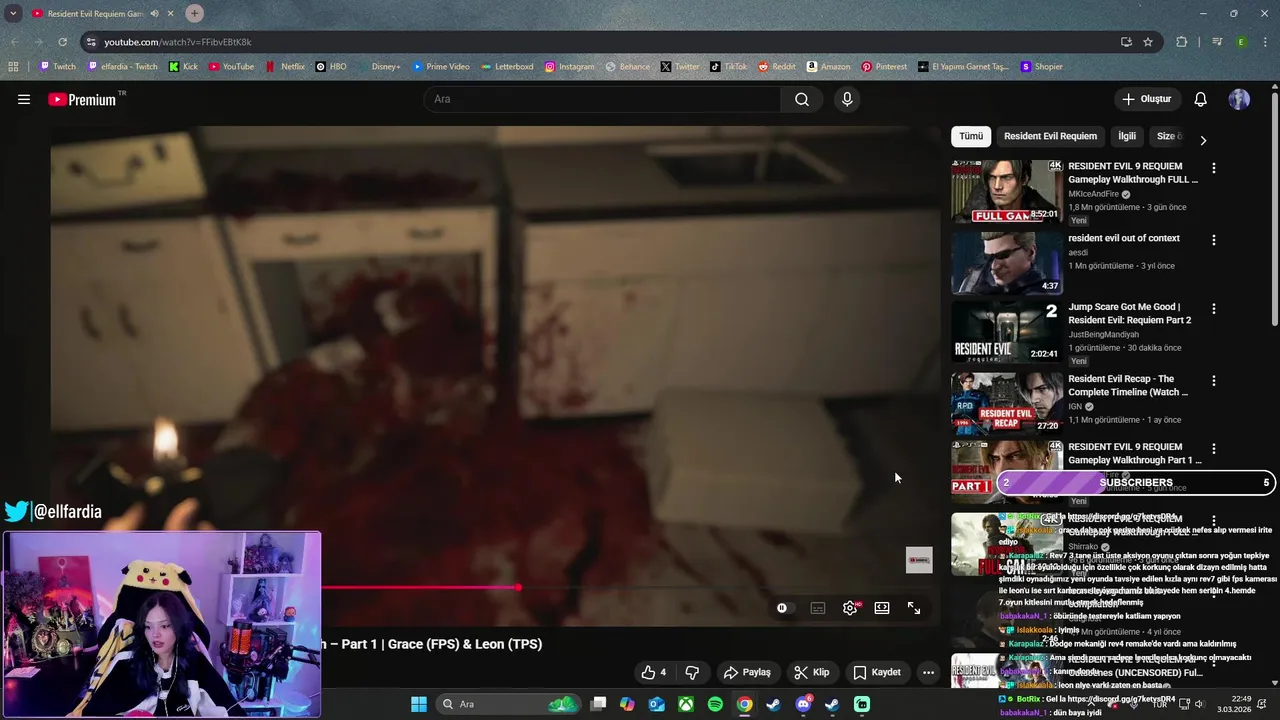Click the youtube.com address bar
The width and height of the screenshot is (1280, 720).
click(600, 42)
